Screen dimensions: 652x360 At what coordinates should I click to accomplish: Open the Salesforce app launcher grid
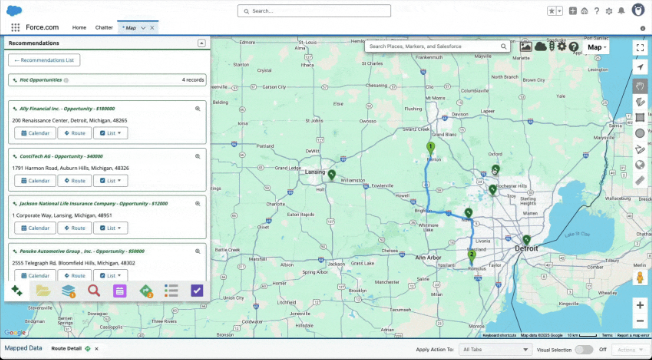[15, 27]
